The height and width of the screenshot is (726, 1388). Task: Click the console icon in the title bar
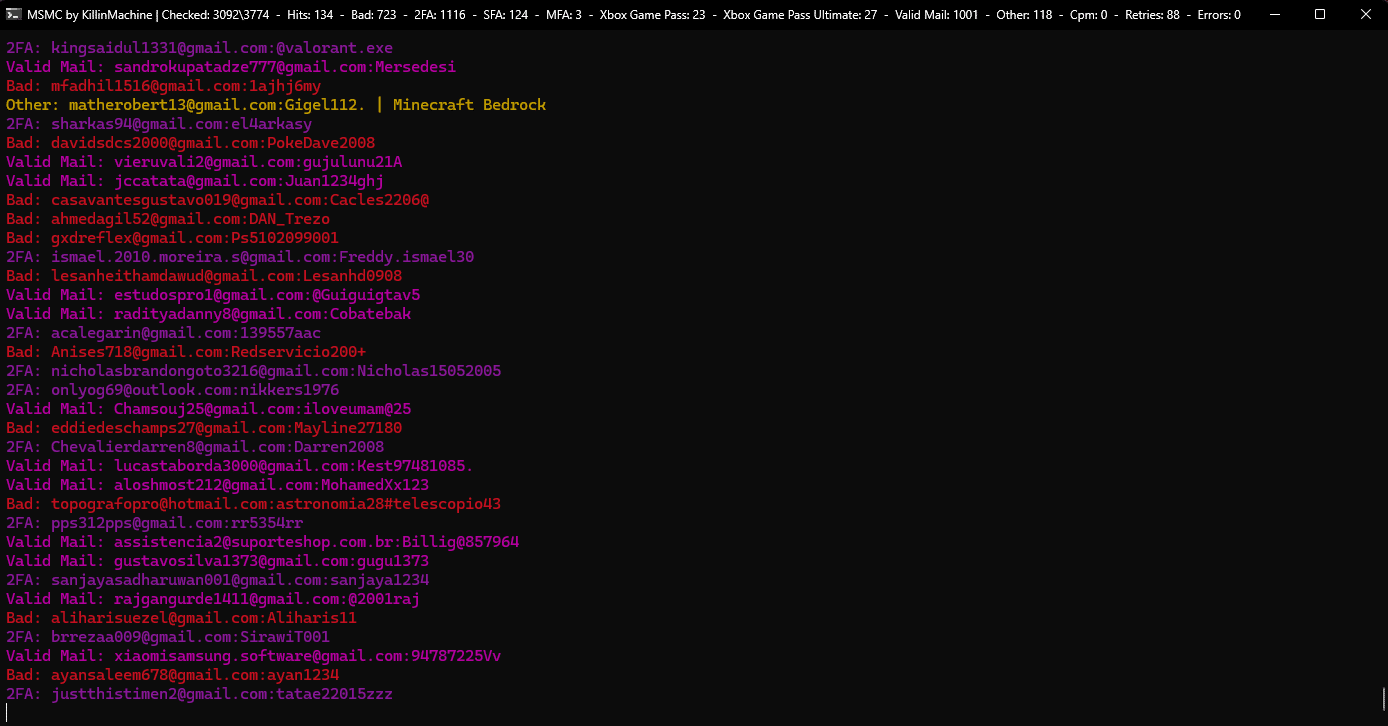[14, 14]
